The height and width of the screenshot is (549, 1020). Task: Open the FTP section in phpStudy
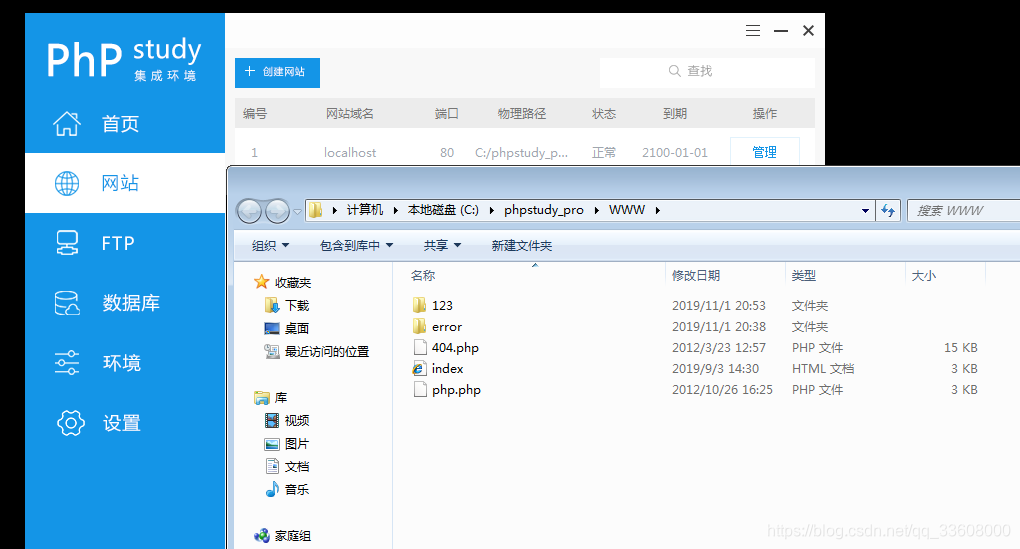(125, 243)
